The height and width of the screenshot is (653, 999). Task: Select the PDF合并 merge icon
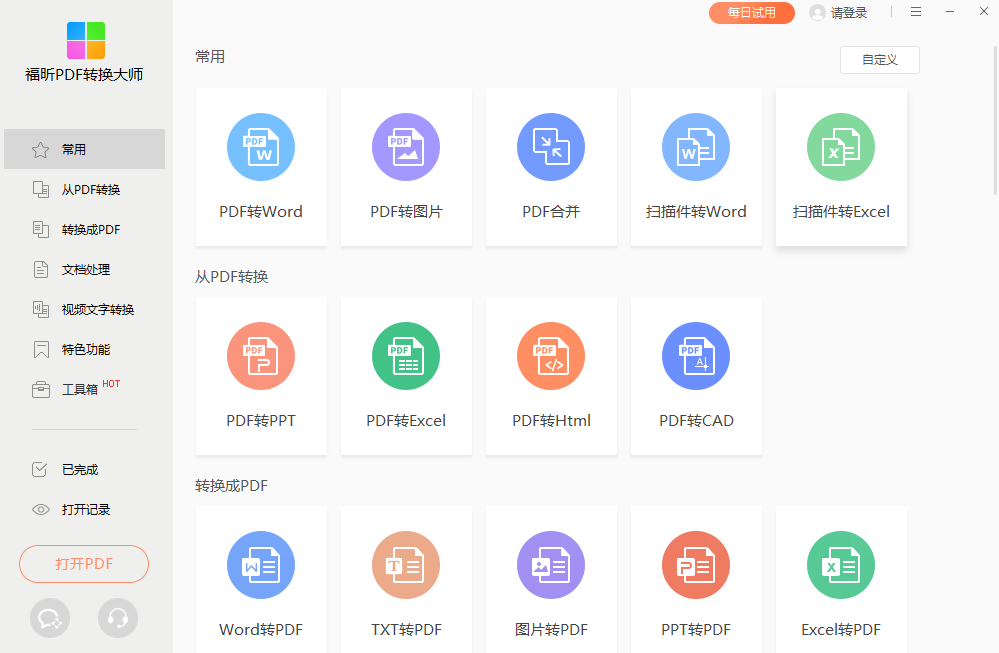tap(551, 146)
